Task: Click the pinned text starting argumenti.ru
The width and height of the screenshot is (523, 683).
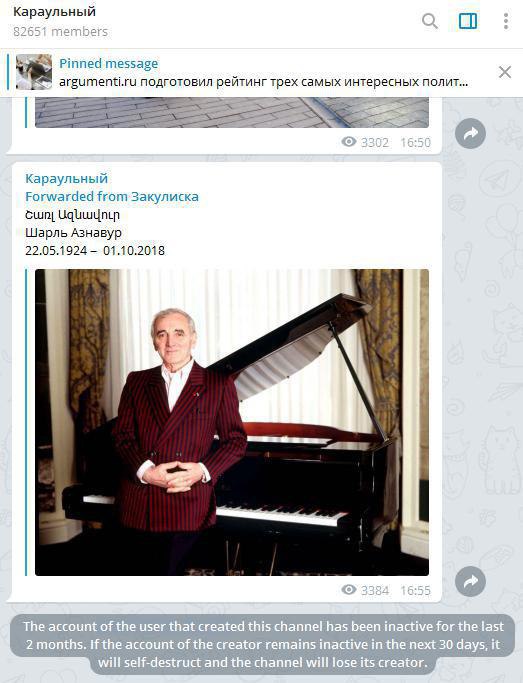Action: pyautogui.click(x=263, y=82)
